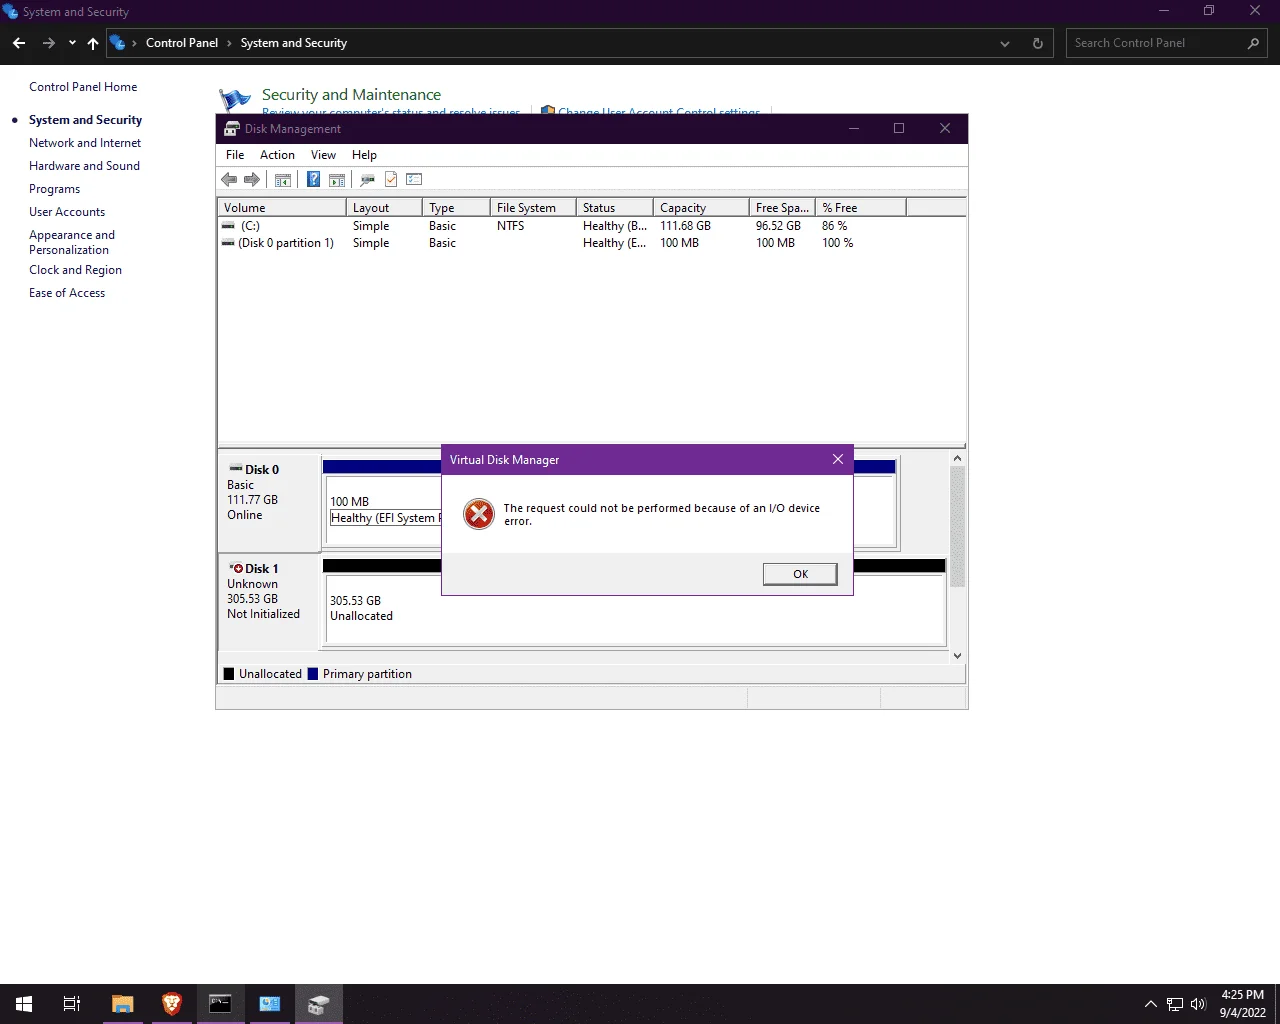Open the Action menu in Disk Management
1280x1024 pixels.
277,155
